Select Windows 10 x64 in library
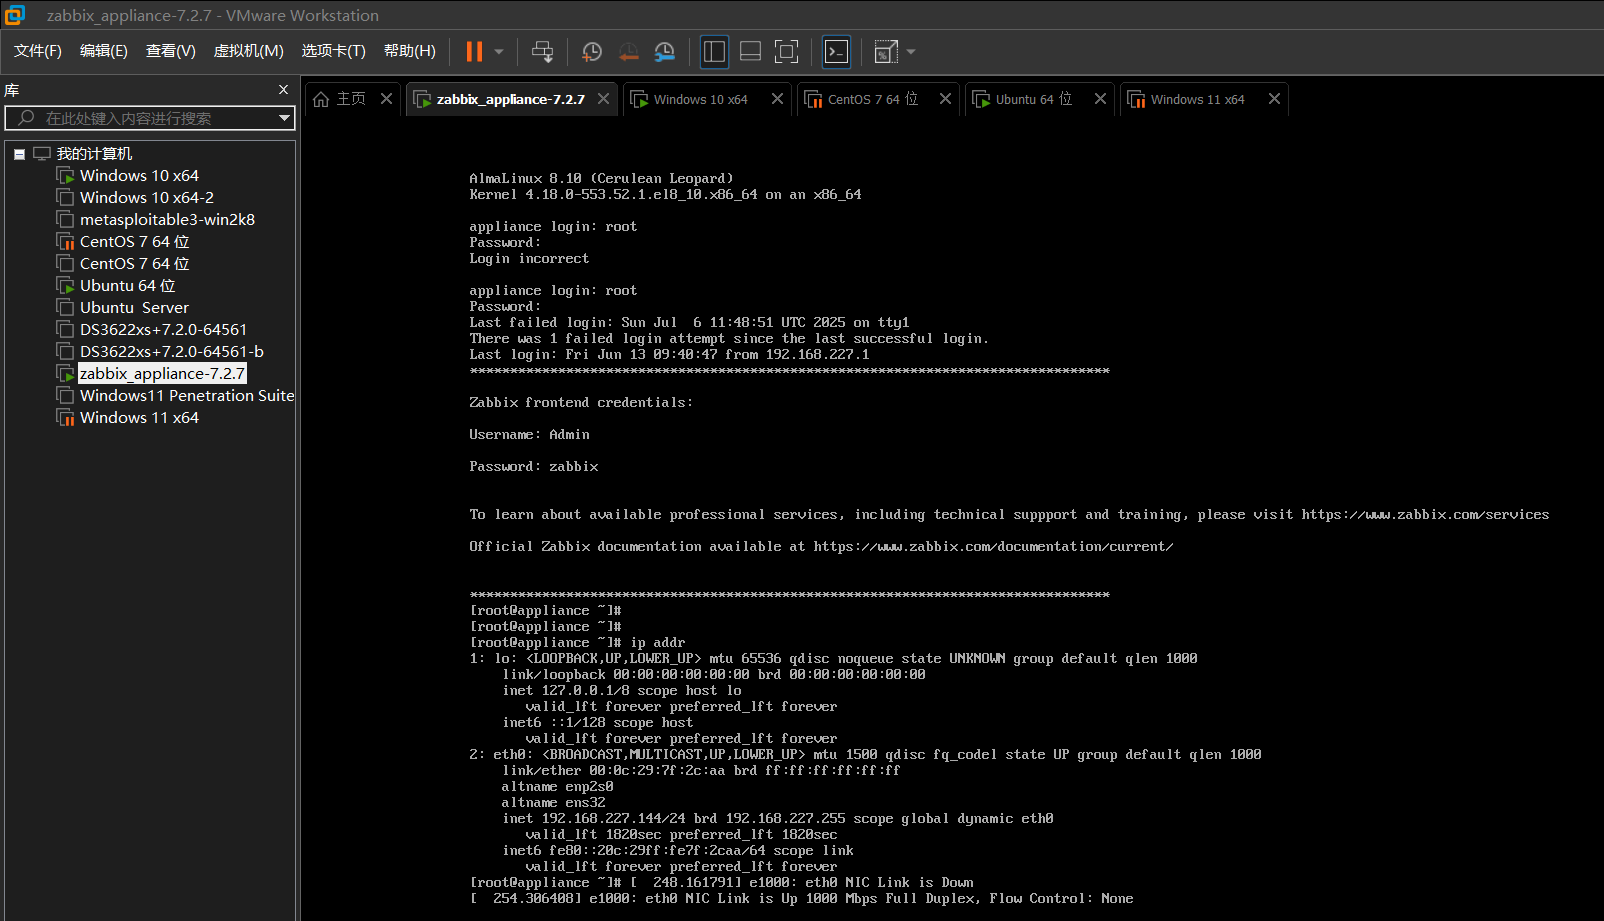 (139, 176)
